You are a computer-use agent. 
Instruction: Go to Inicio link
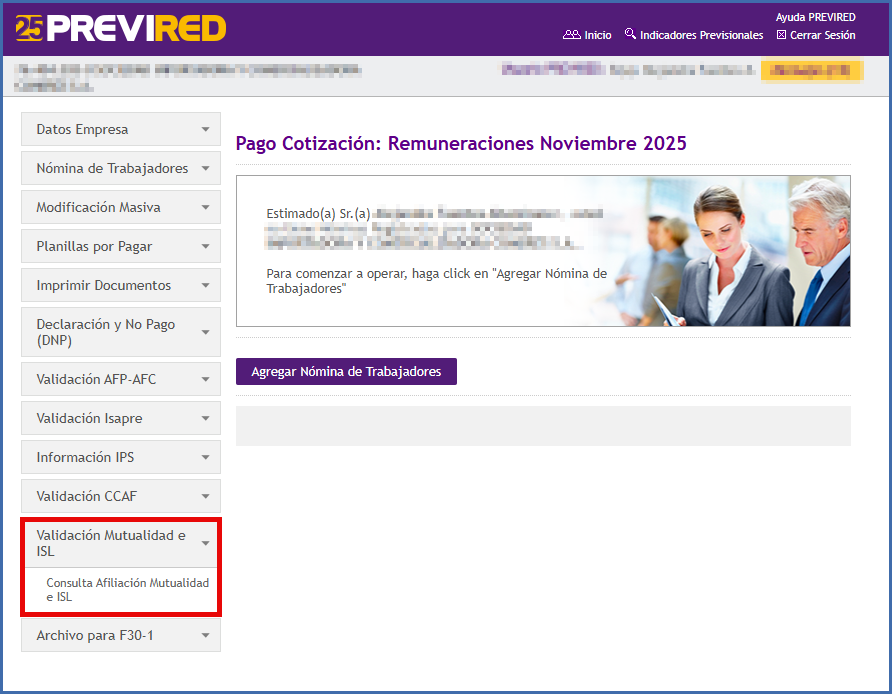click(x=598, y=35)
